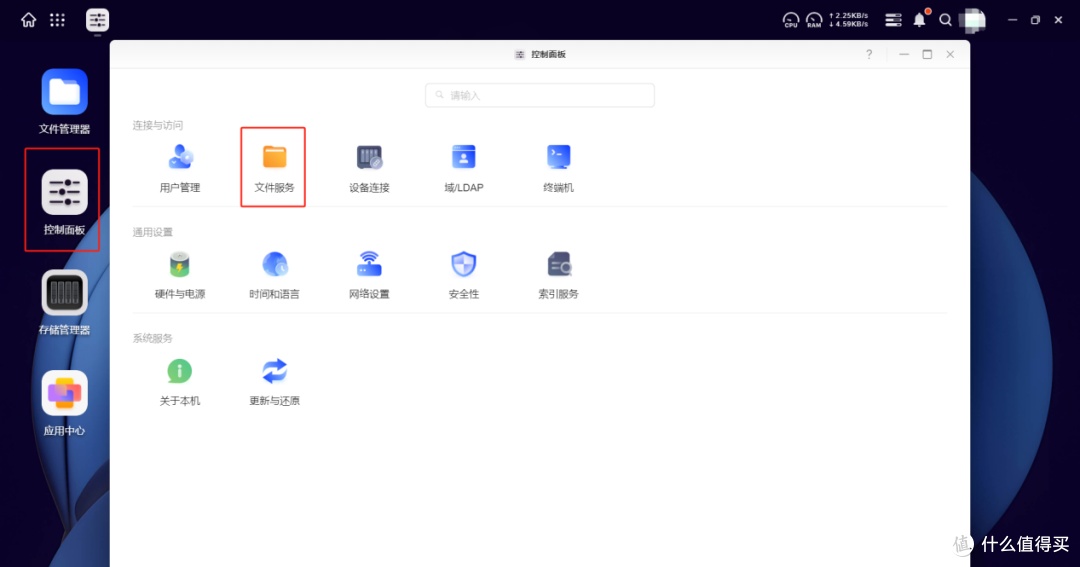This screenshot has height=567, width=1080.
Task: View the network speed indicator
Action: (x=849, y=20)
